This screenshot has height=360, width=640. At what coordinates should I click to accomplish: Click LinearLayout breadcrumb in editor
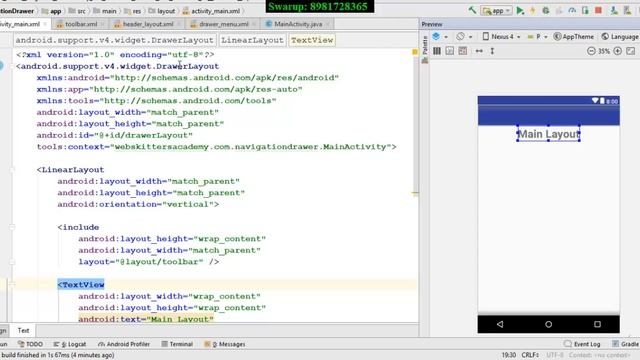coord(252,40)
